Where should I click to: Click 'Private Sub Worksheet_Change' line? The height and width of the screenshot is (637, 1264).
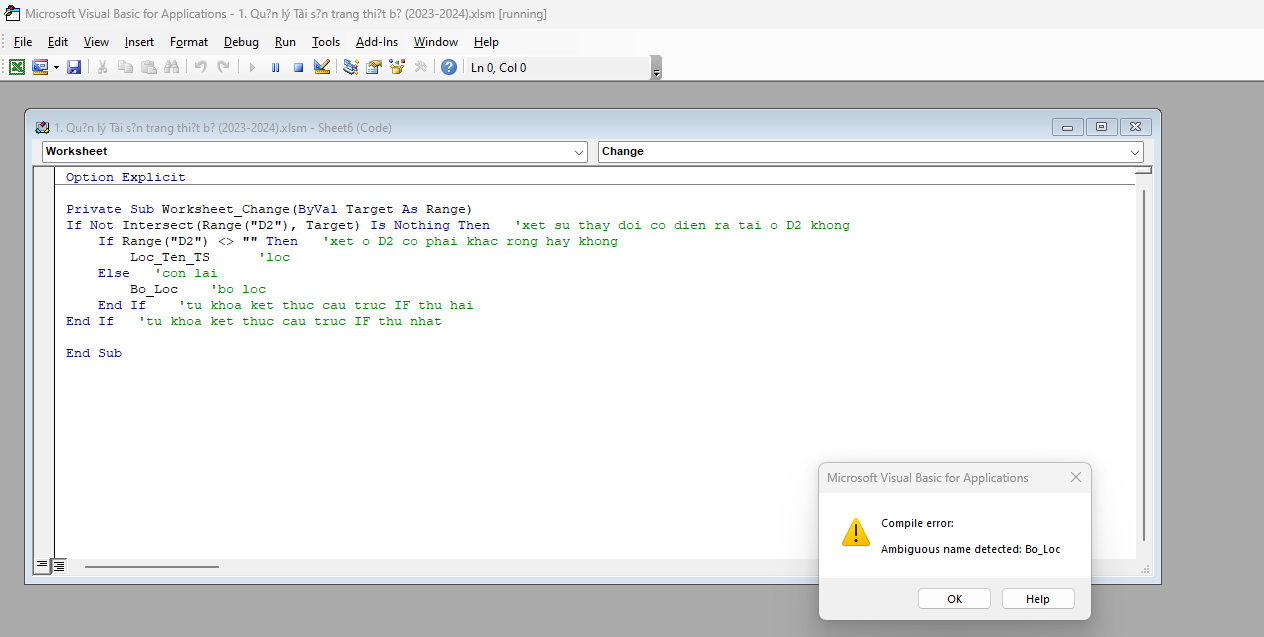268,209
